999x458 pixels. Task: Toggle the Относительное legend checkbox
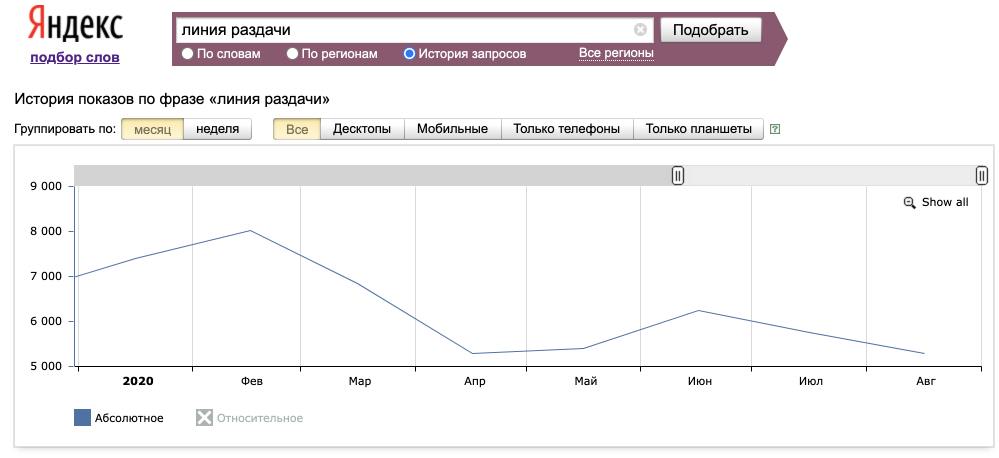tap(204, 417)
